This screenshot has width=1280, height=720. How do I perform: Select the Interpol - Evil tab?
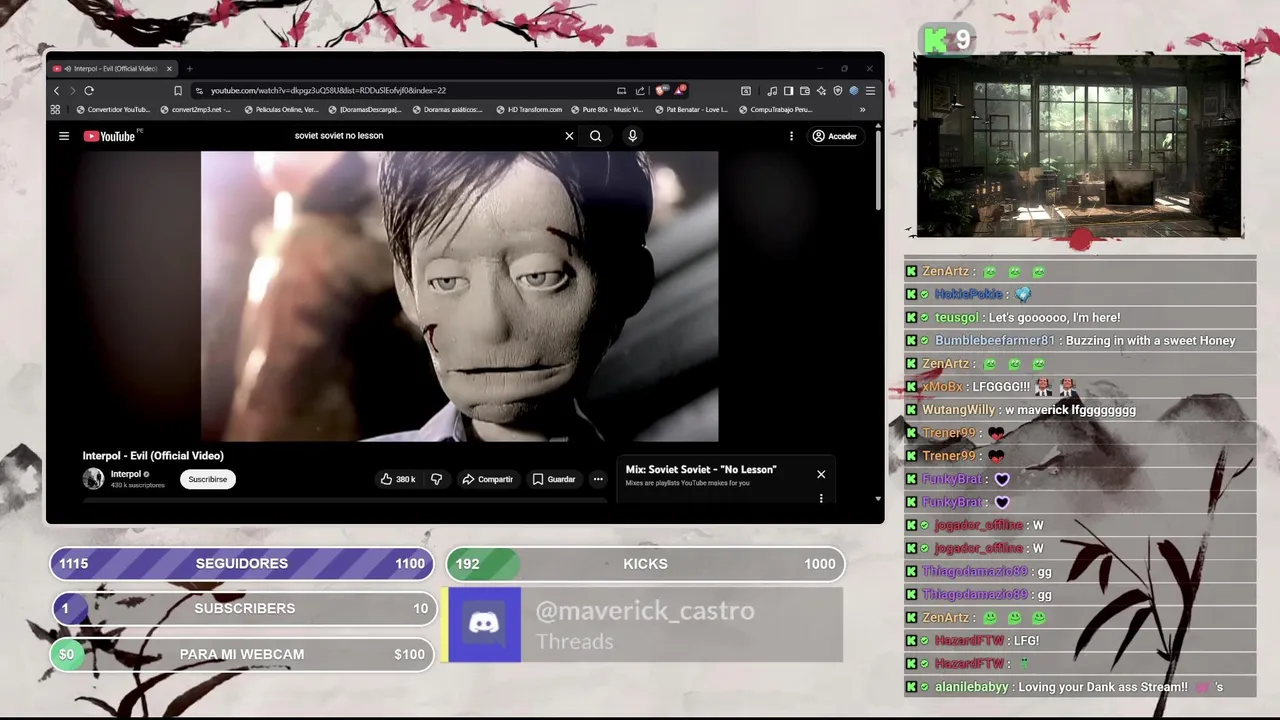[112, 69]
